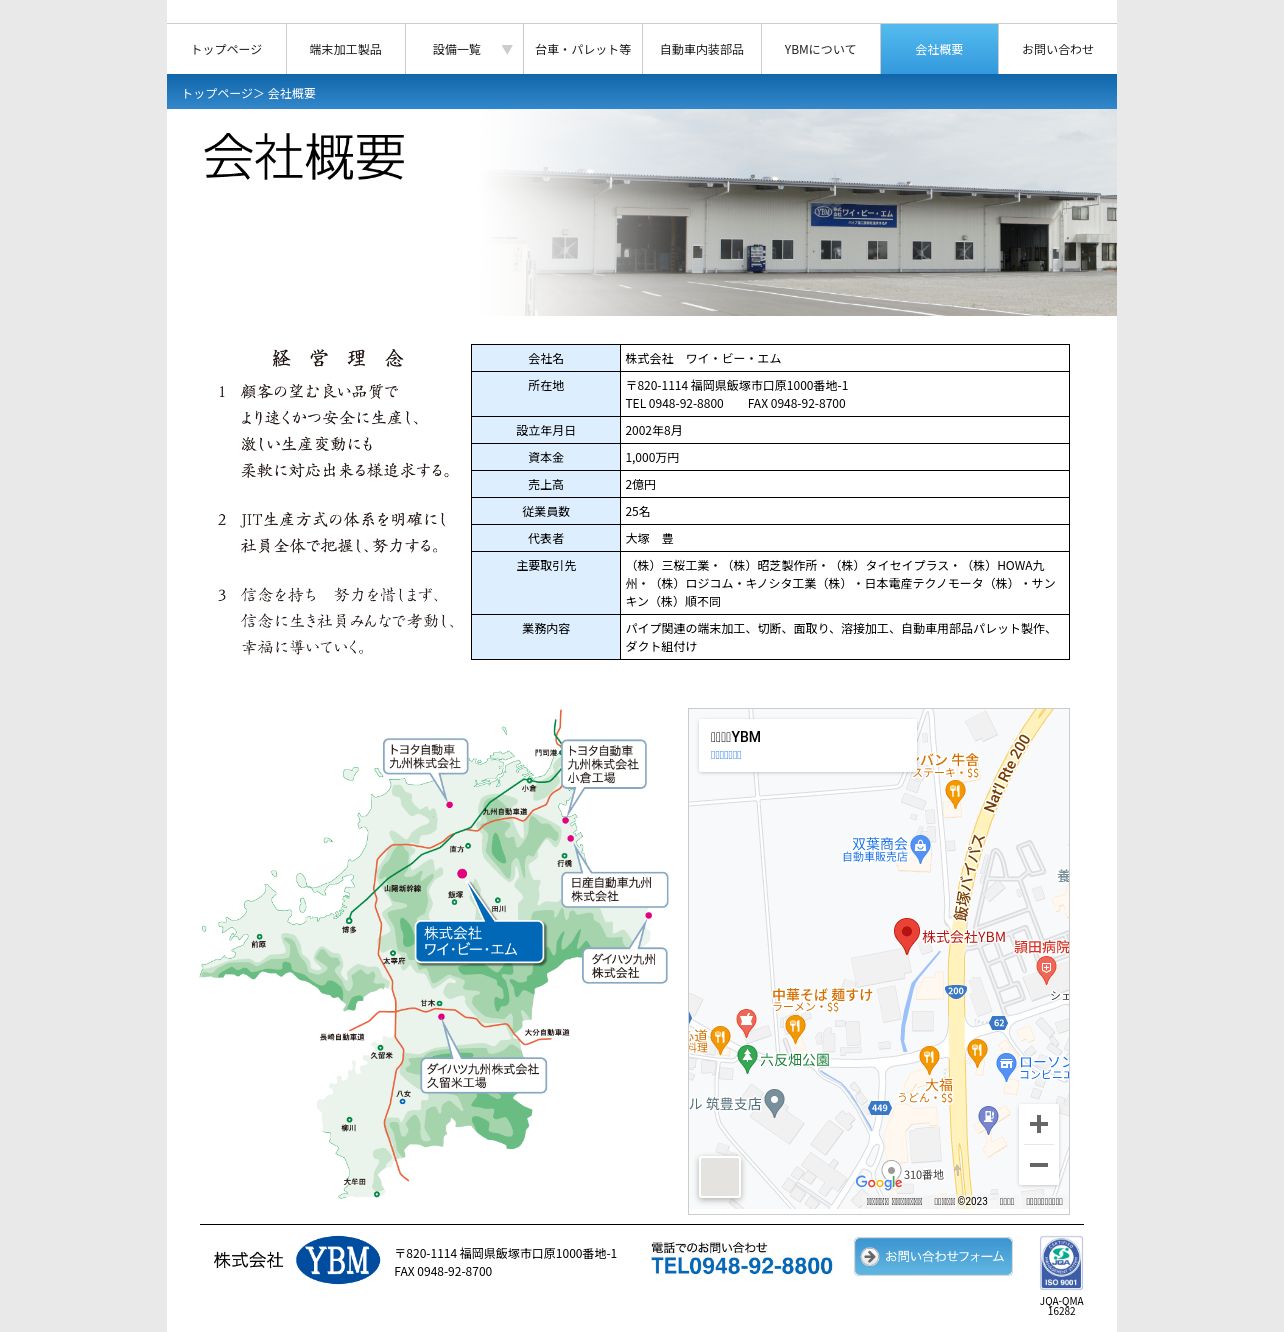Zoom out on the Google map
This screenshot has height=1332, width=1284.
point(1039,1165)
